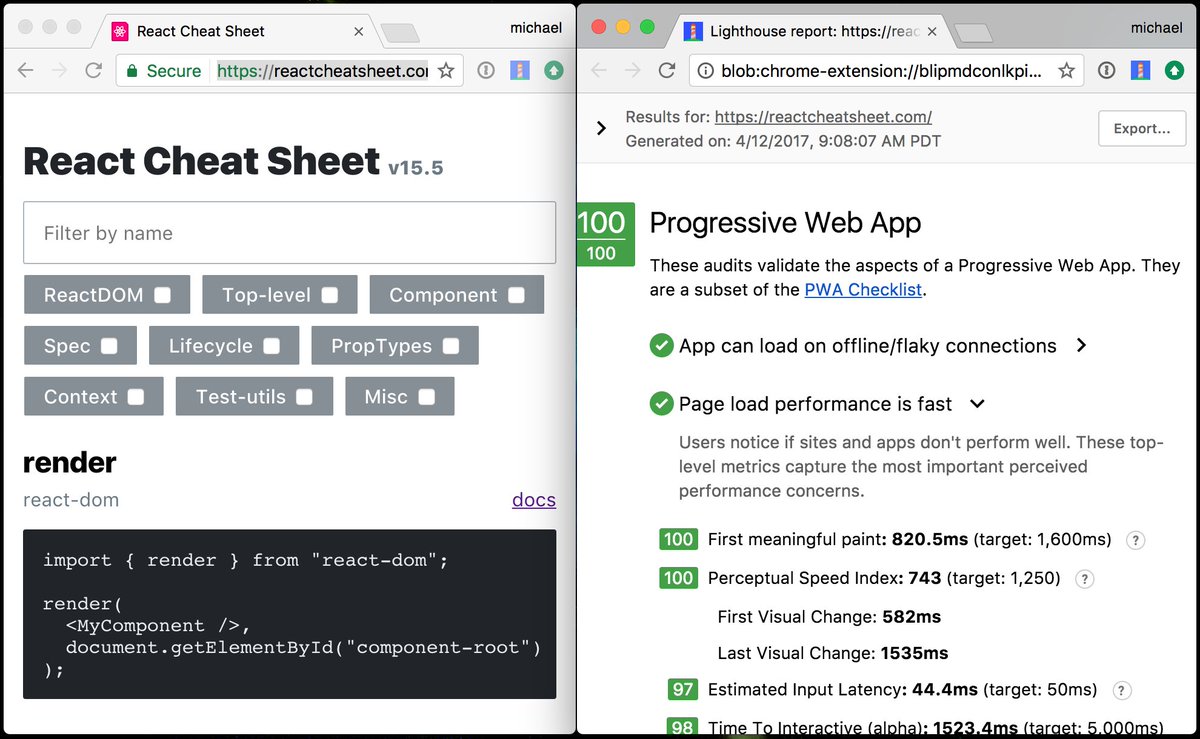The image size is (1200, 739).
Task: Select the Lighthouse report tab
Action: pos(810,31)
